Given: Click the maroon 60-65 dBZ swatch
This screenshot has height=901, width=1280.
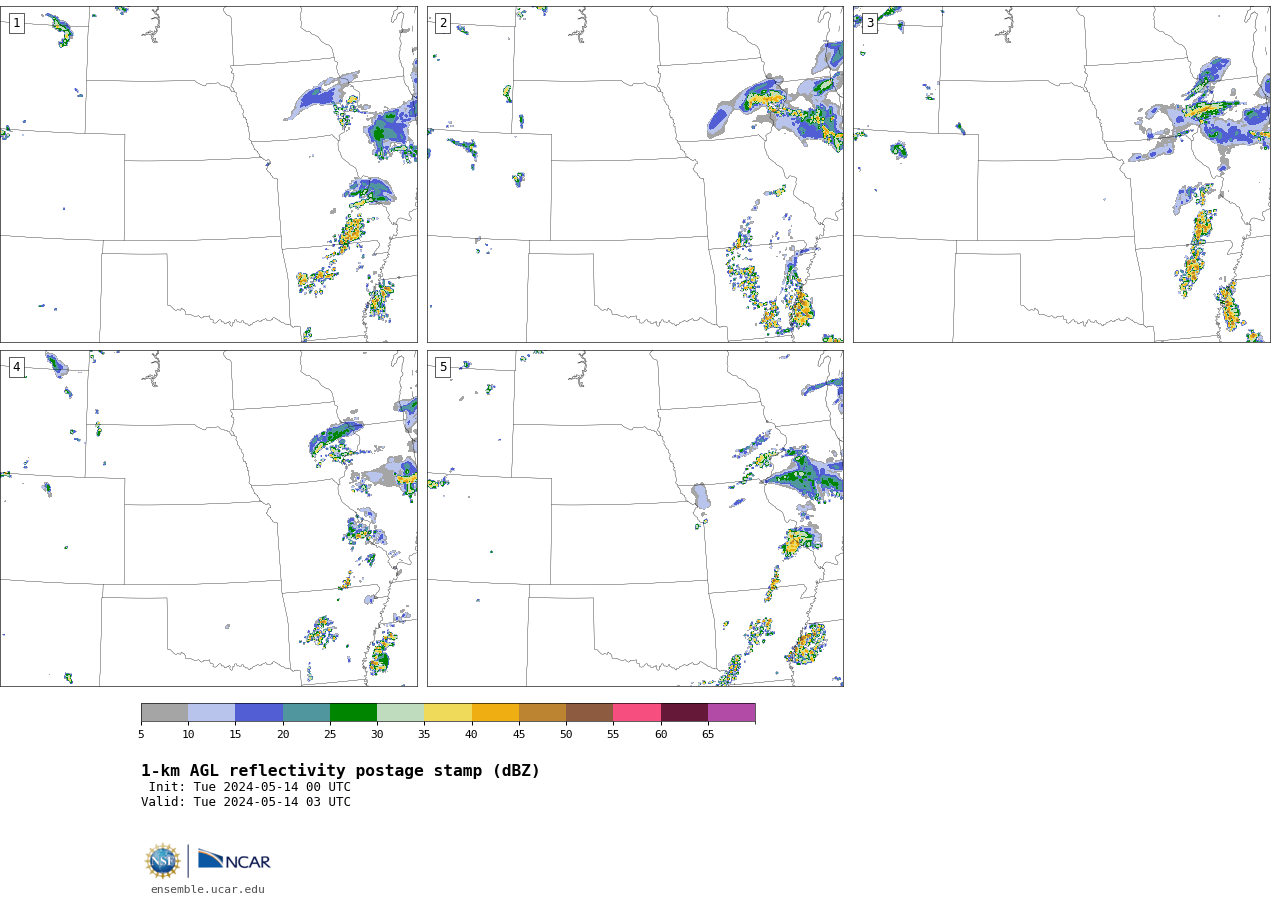Looking at the screenshot, I should click(684, 712).
